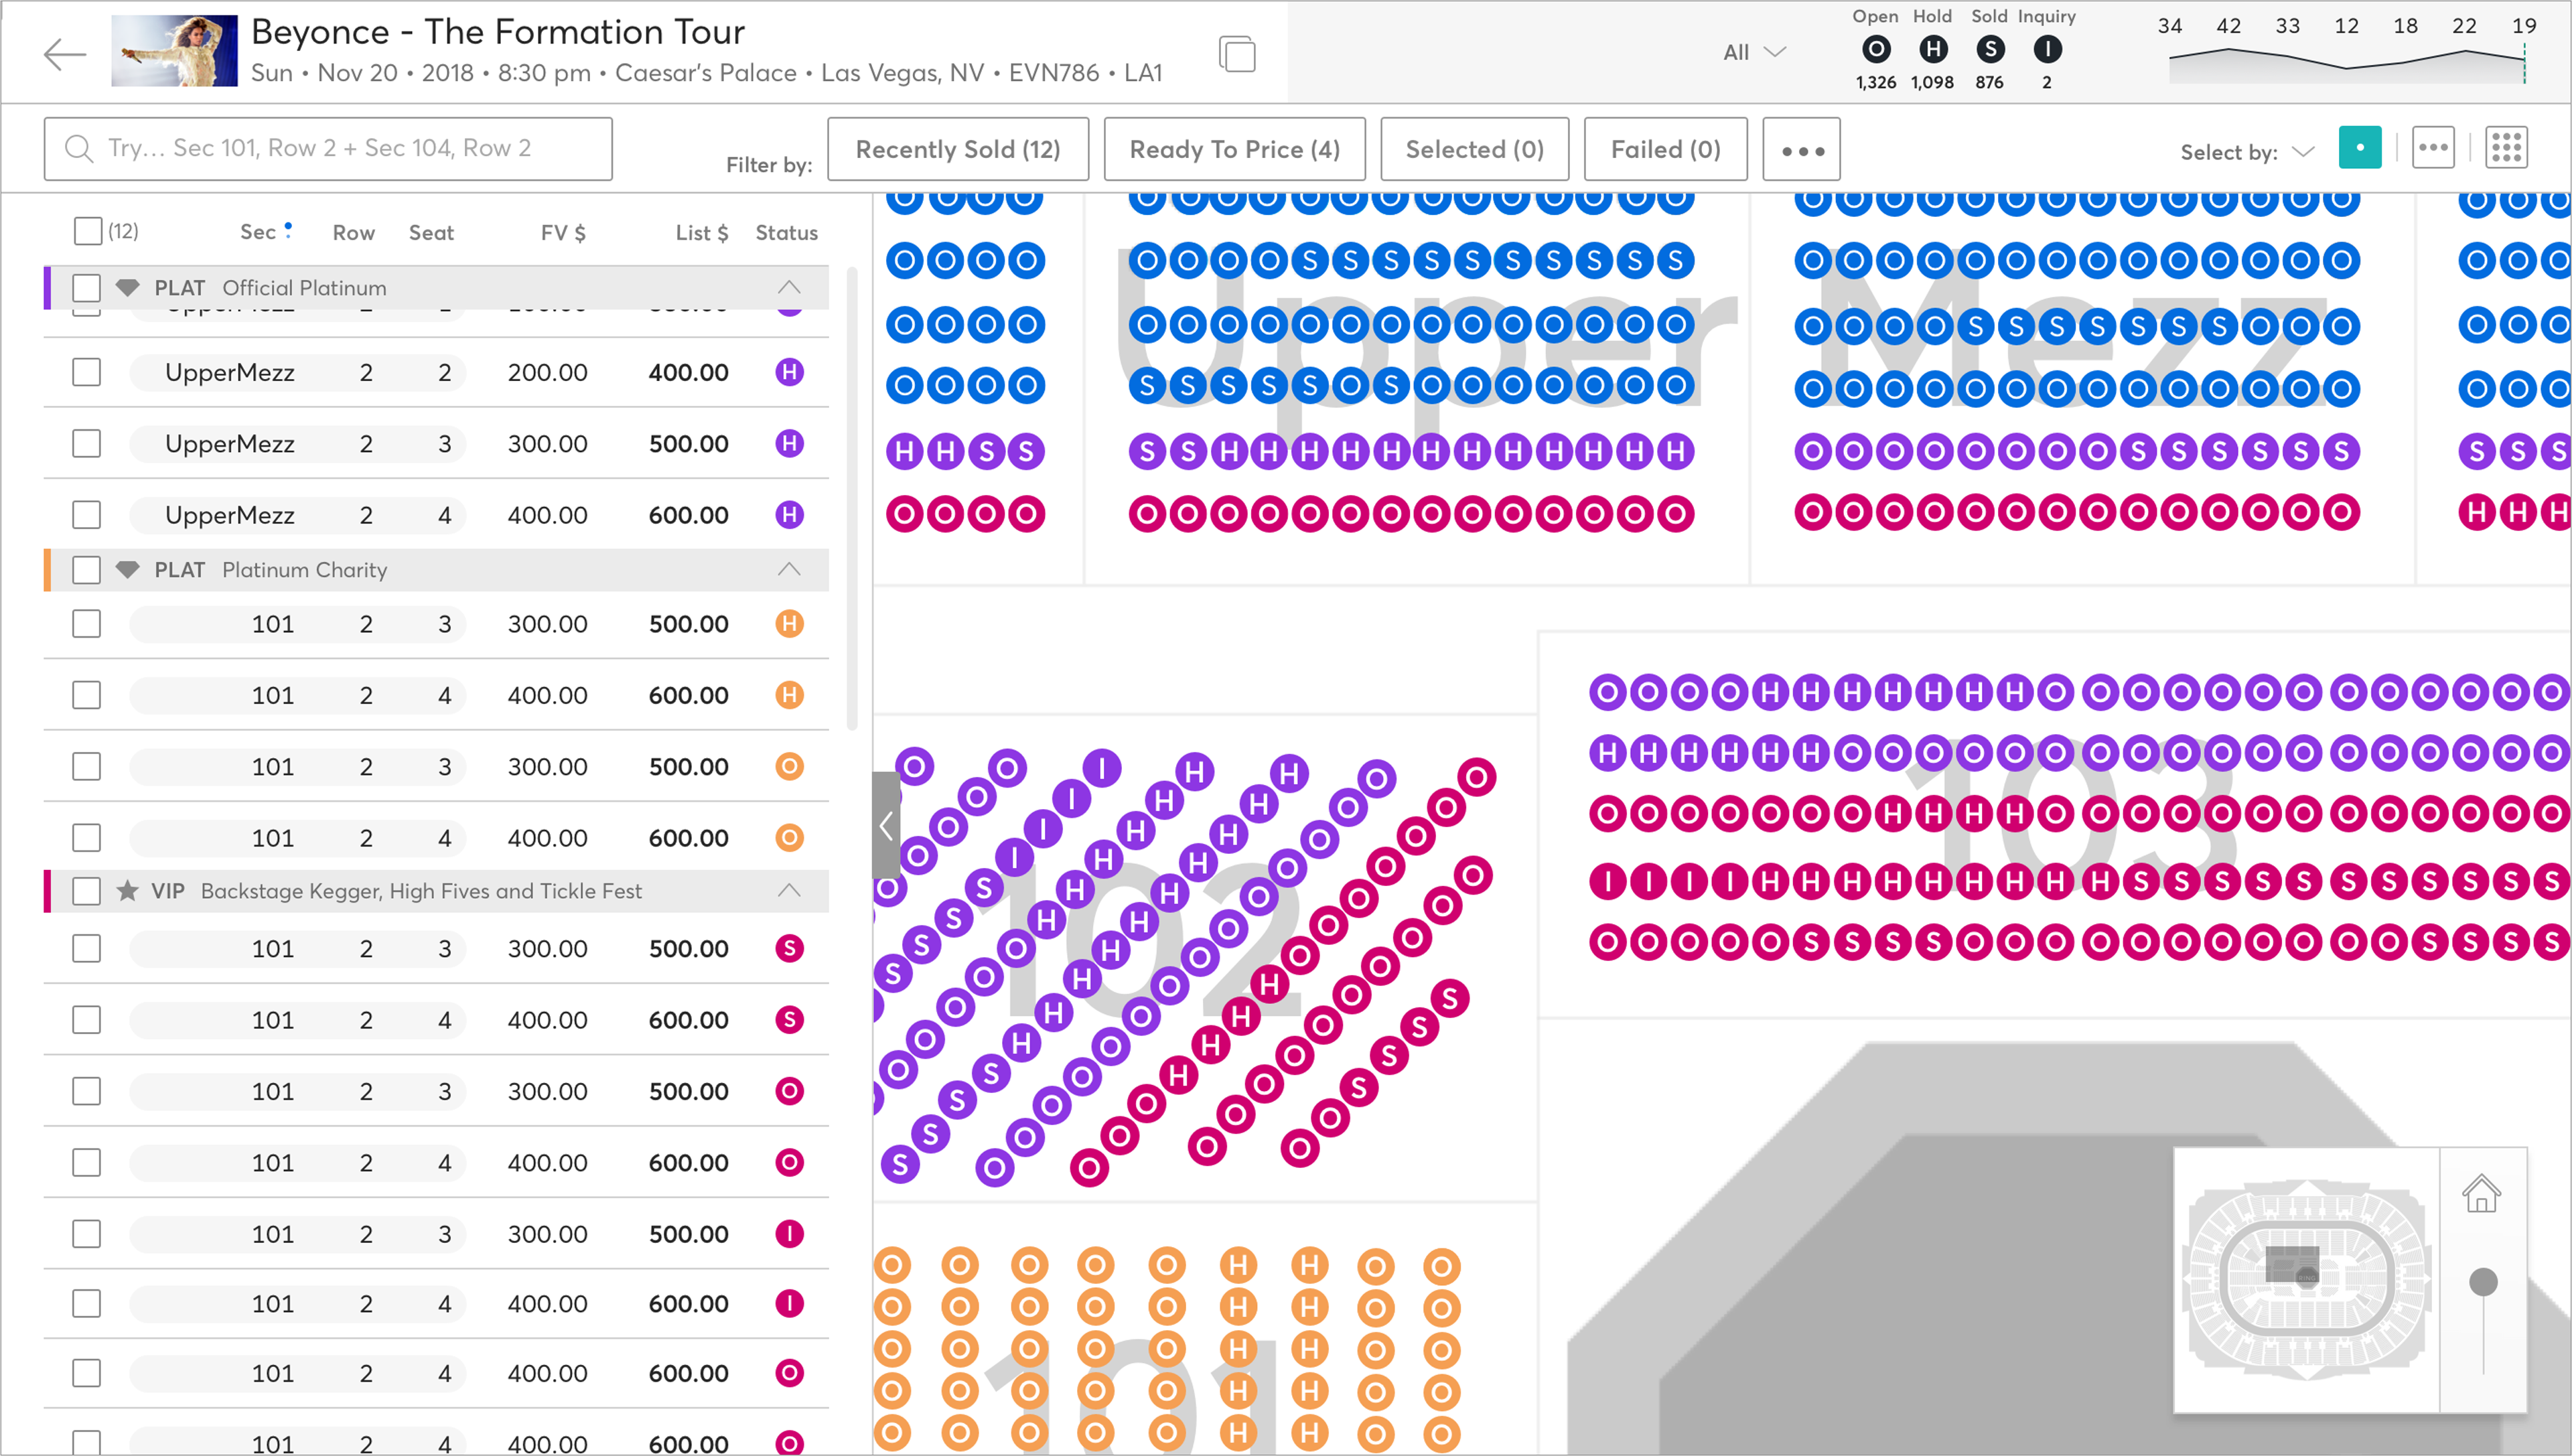This screenshot has width=2572, height=1456.
Task: Collapse the VIP Backstage Kegger group
Action: tap(789, 890)
